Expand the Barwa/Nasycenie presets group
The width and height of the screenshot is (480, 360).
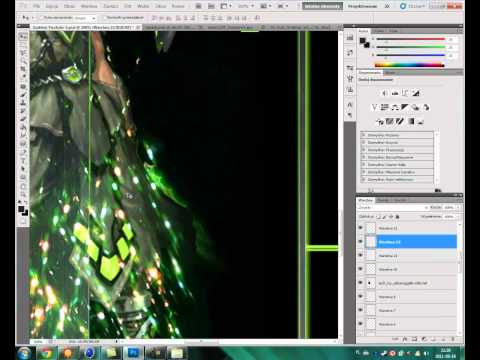point(364,157)
